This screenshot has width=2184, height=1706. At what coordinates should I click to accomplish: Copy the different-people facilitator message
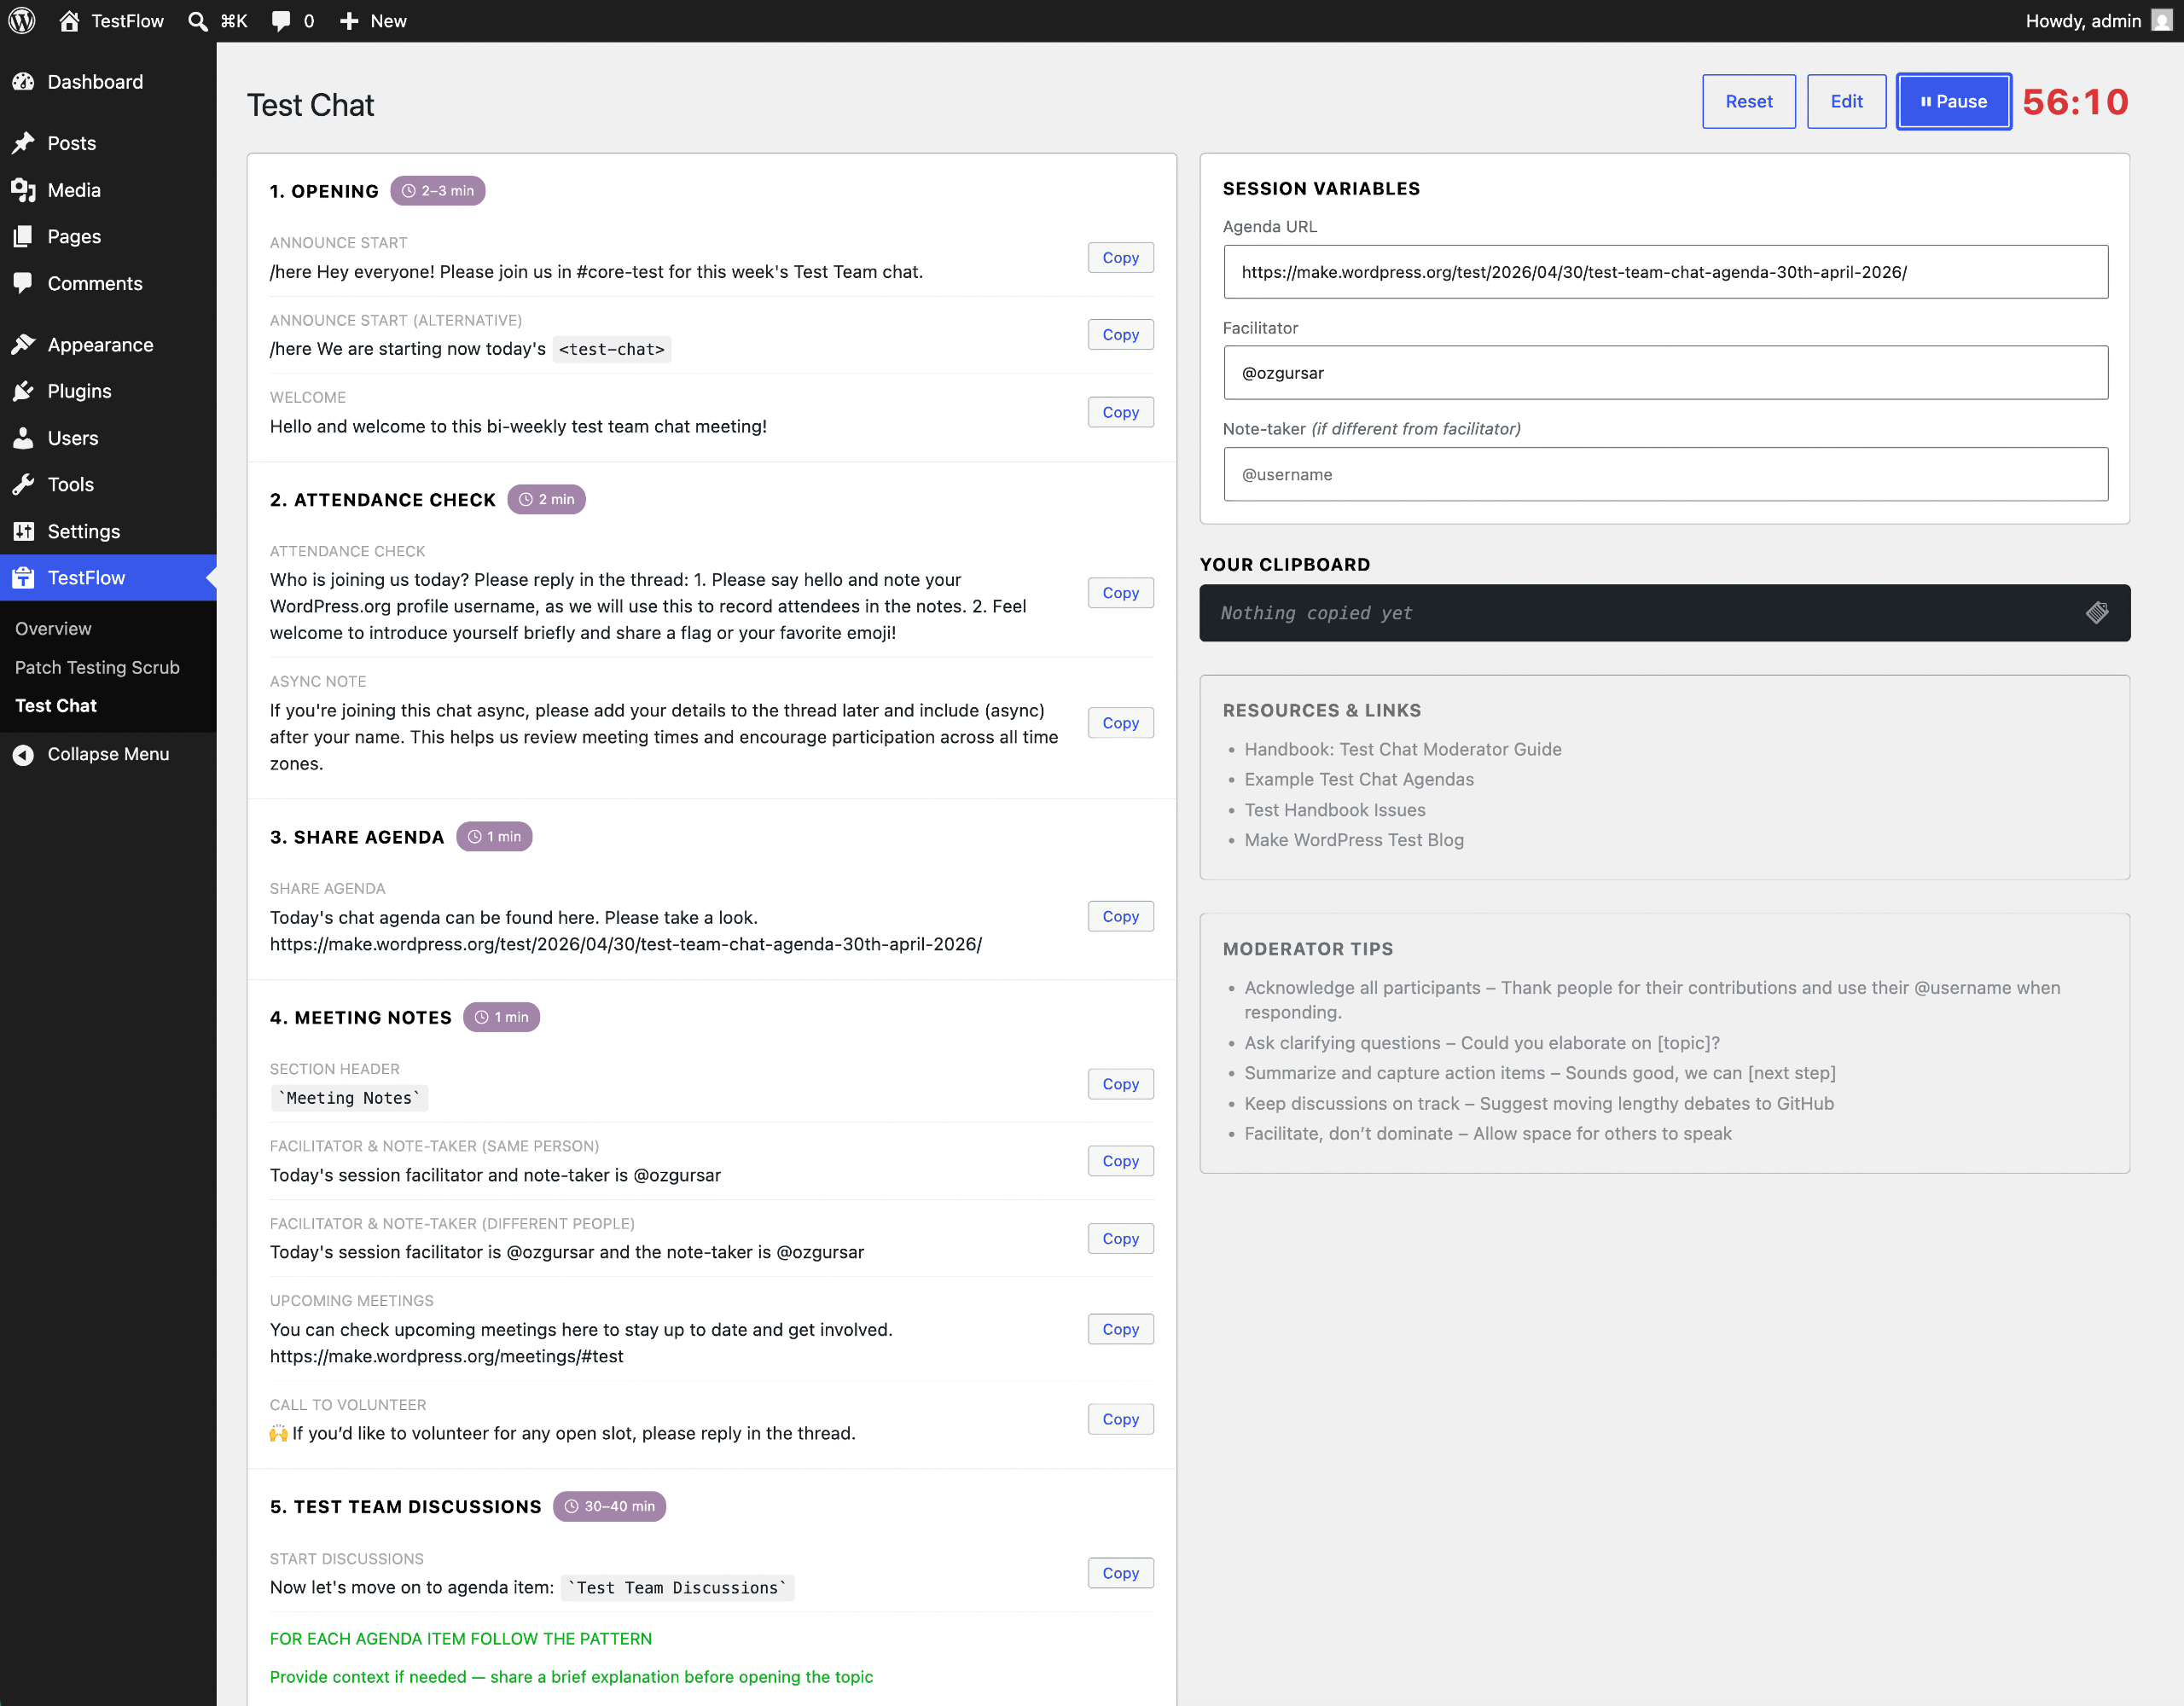coord(1120,1238)
